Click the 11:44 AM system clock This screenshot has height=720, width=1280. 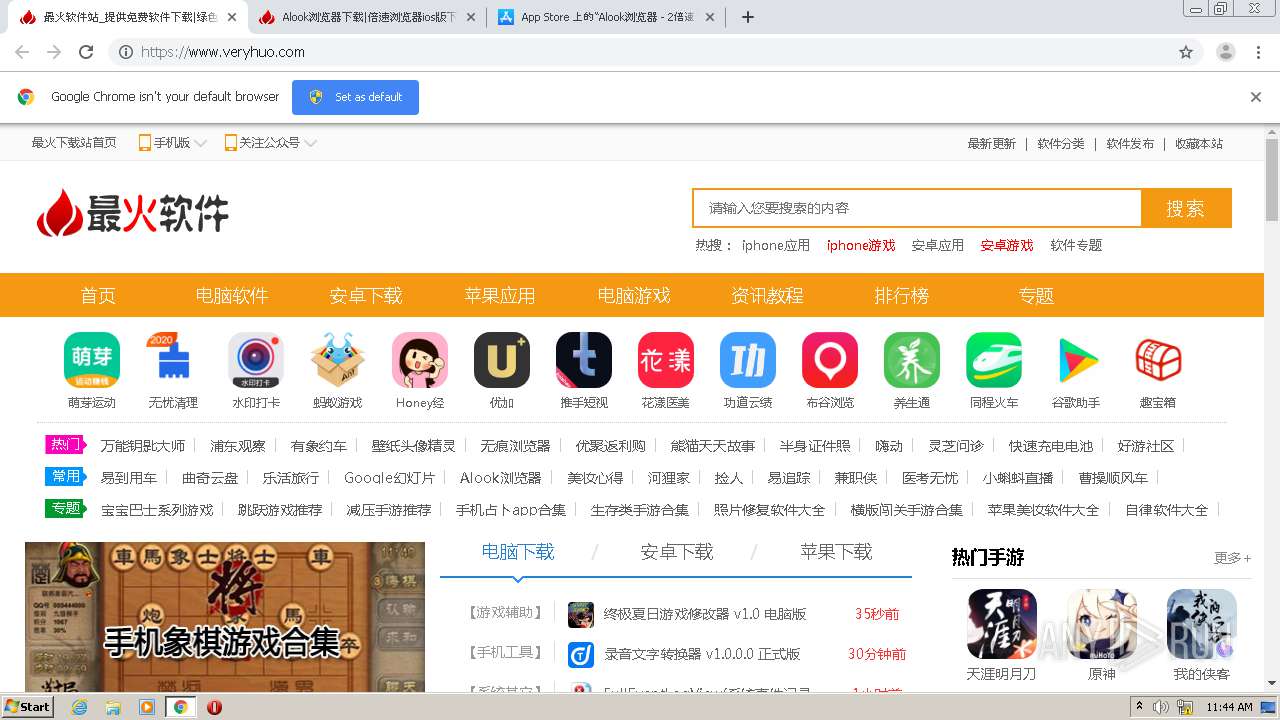(1229, 707)
